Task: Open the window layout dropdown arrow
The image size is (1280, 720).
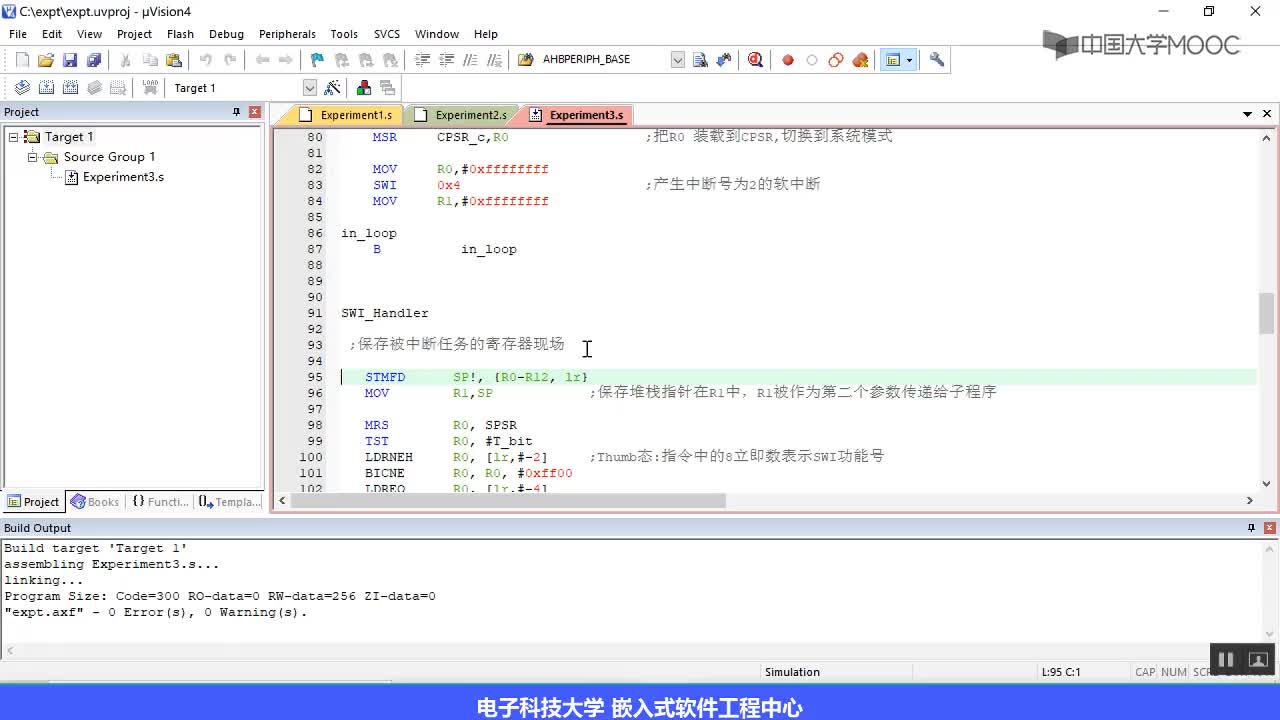Action: tap(909, 60)
